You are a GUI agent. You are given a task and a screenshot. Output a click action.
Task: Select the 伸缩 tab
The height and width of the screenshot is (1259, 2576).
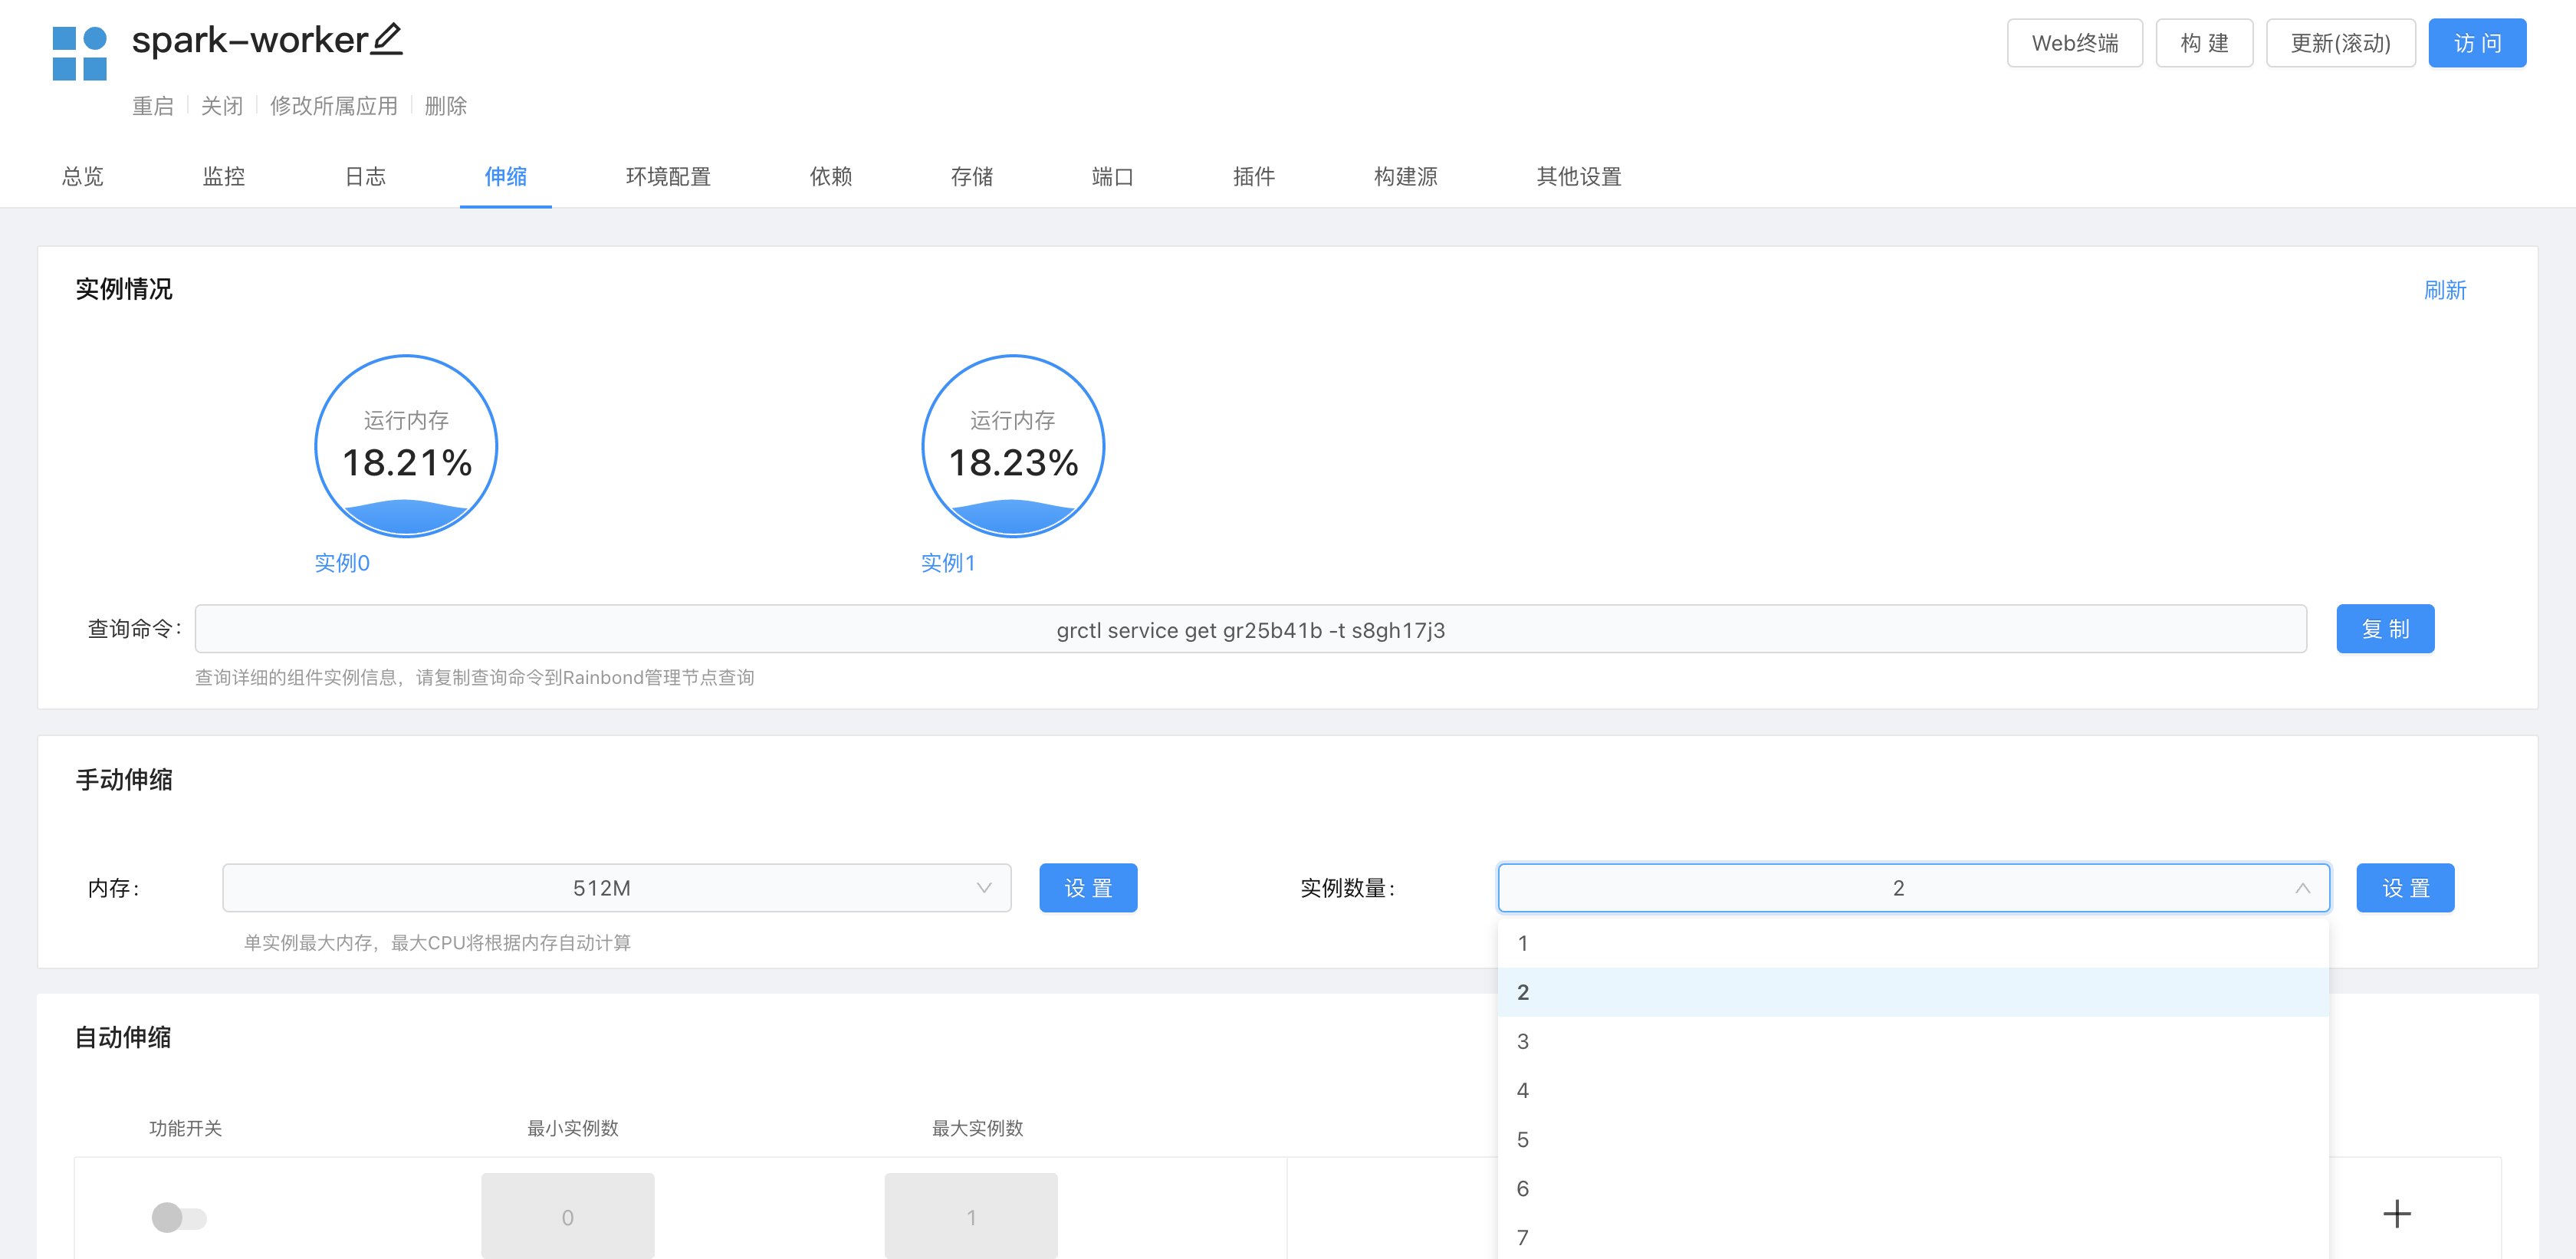coord(506,176)
